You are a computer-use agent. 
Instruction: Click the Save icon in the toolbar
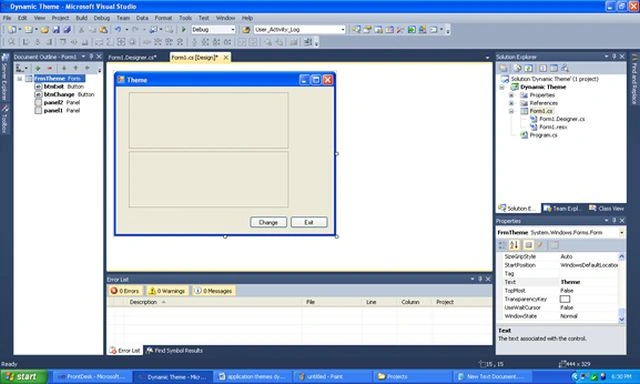(x=56, y=29)
